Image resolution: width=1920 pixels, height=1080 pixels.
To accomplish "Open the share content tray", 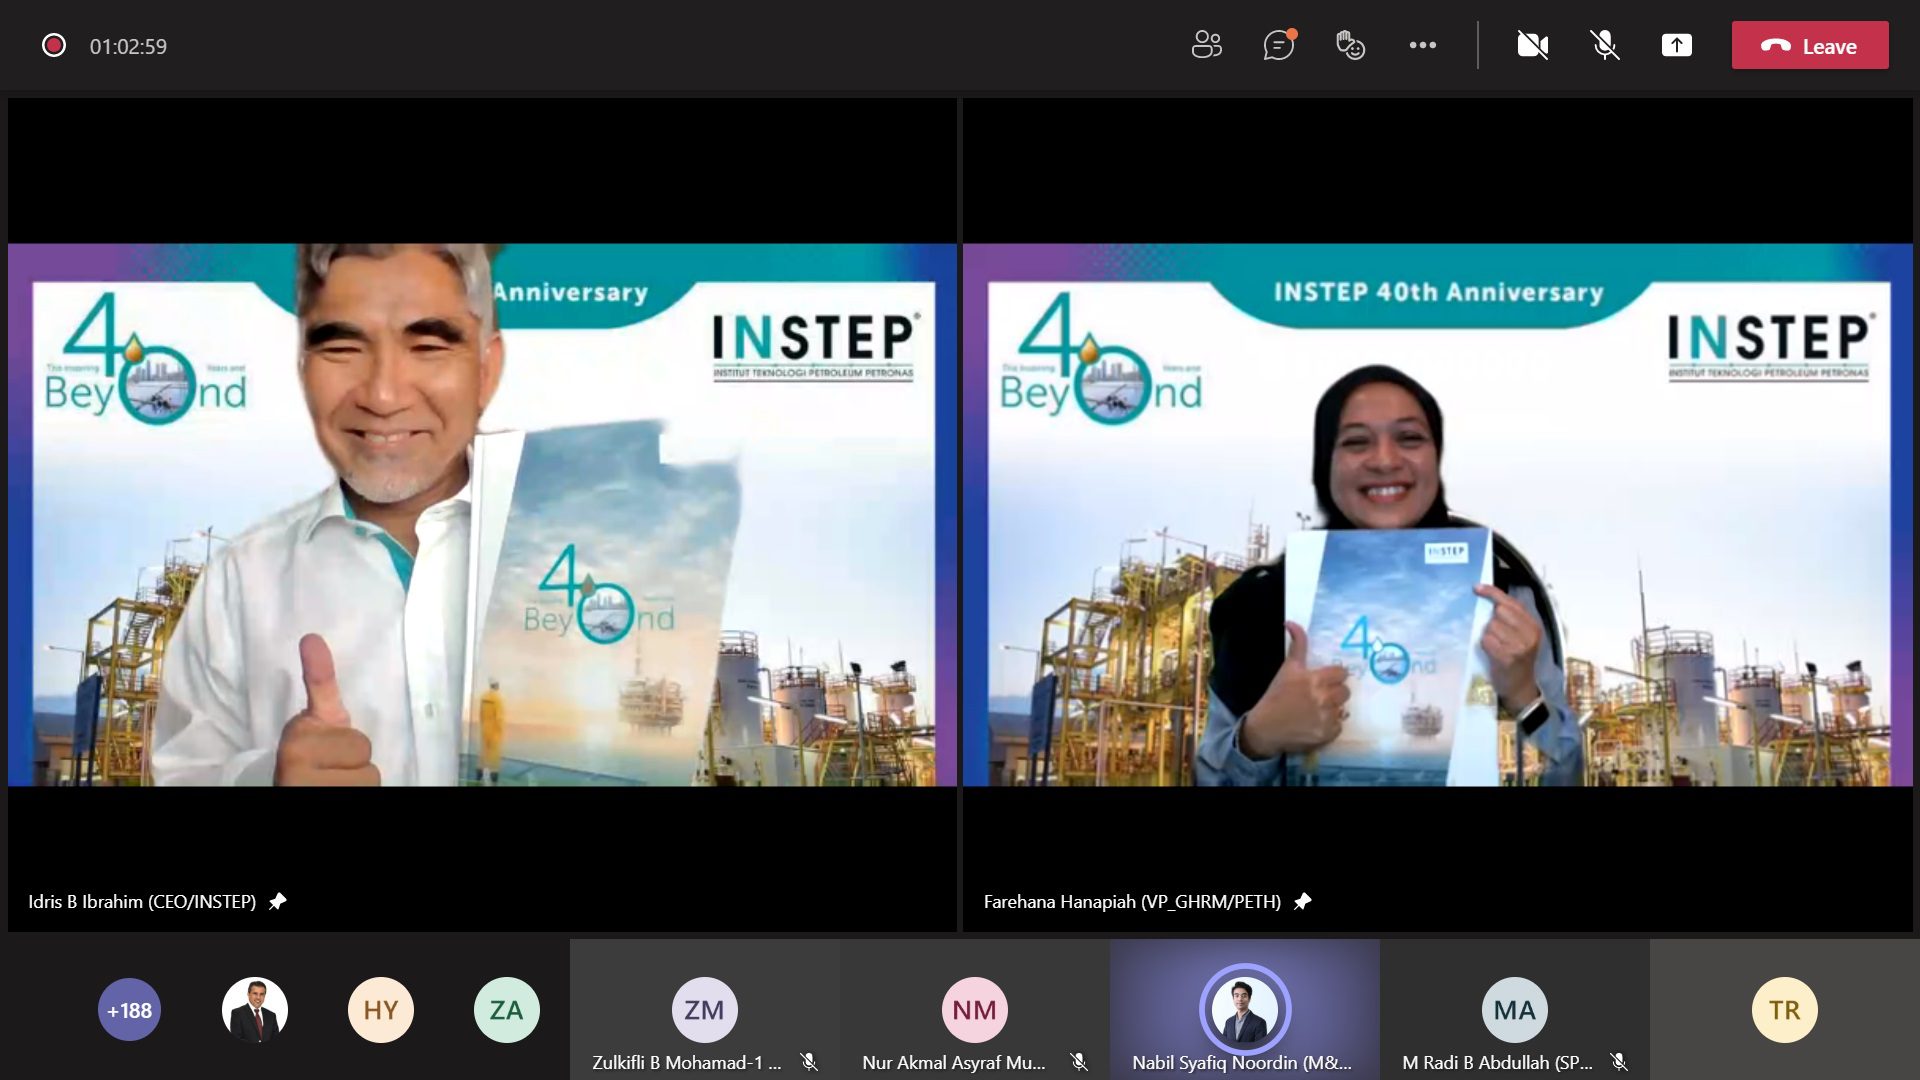I will pos(1677,45).
